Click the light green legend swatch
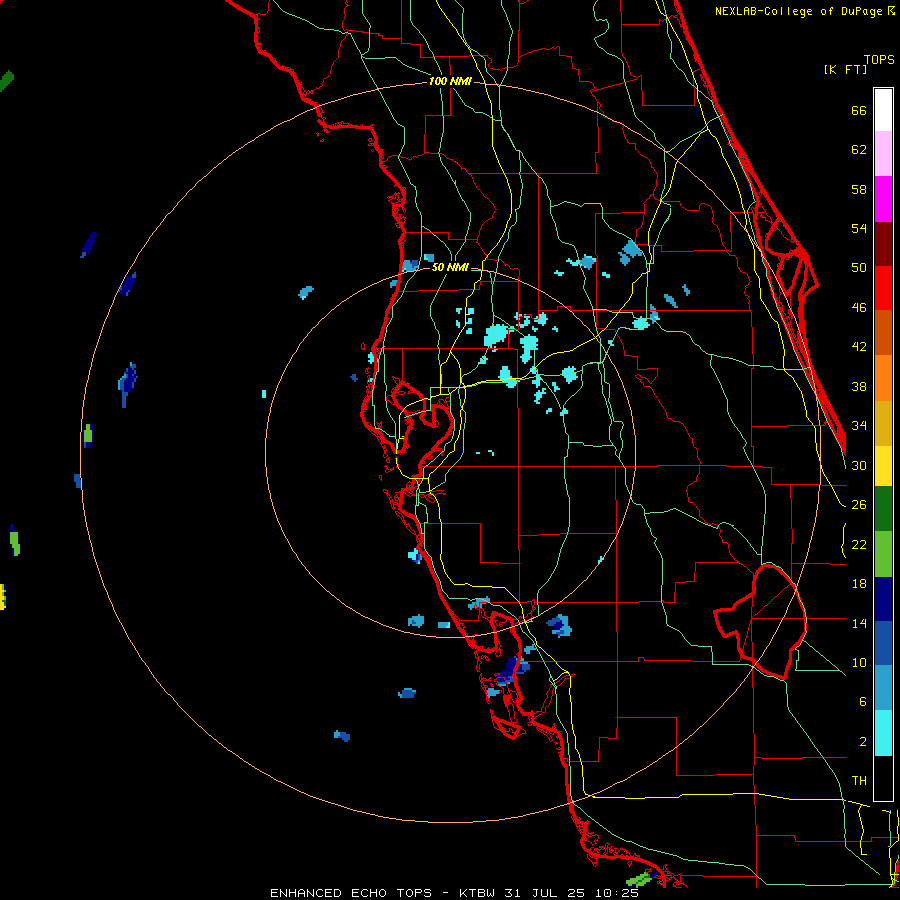This screenshot has width=900, height=900. [883, 554]
